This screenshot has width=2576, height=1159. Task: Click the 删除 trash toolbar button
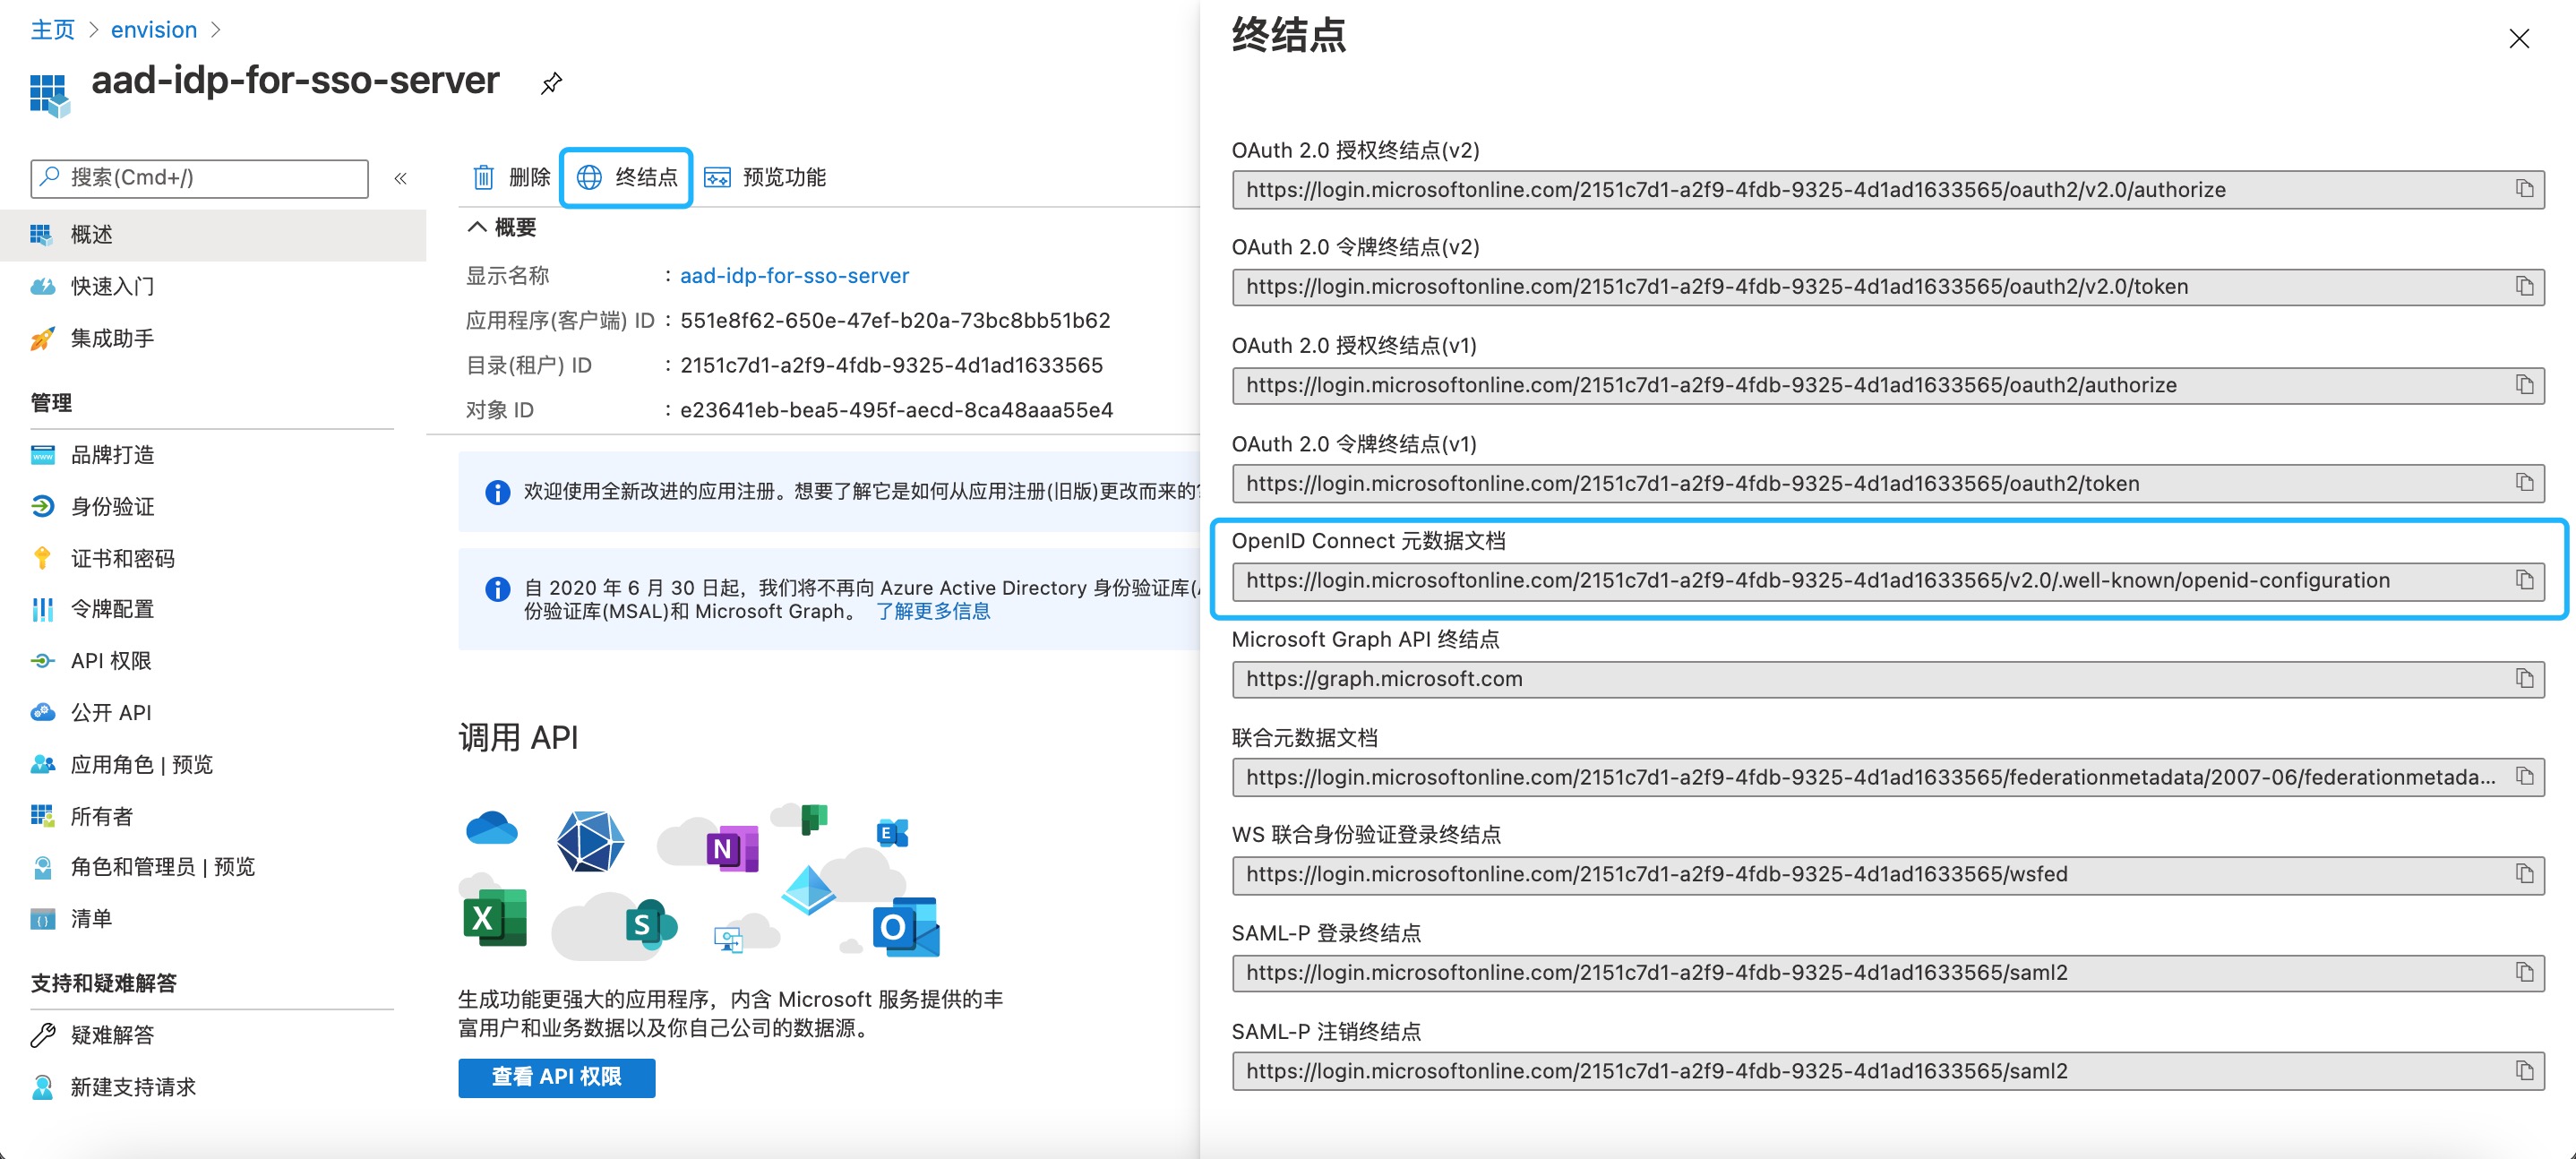coord(511,177)
